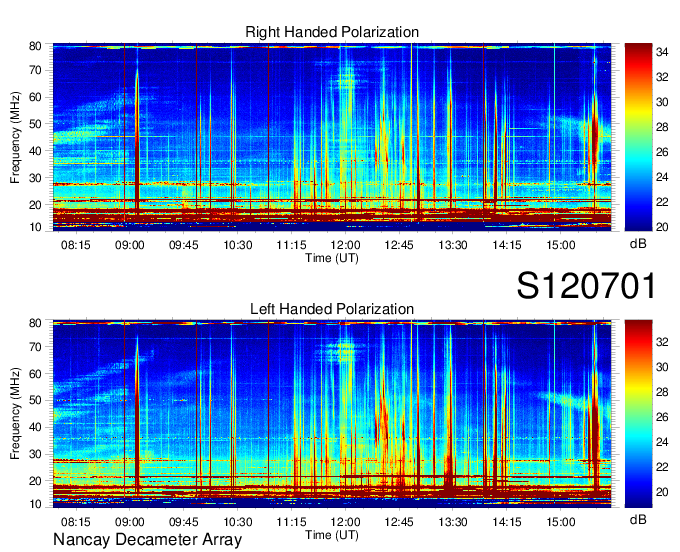Click the 12:00 tick on Left Handed plot
680x552 pixels.
345,522
